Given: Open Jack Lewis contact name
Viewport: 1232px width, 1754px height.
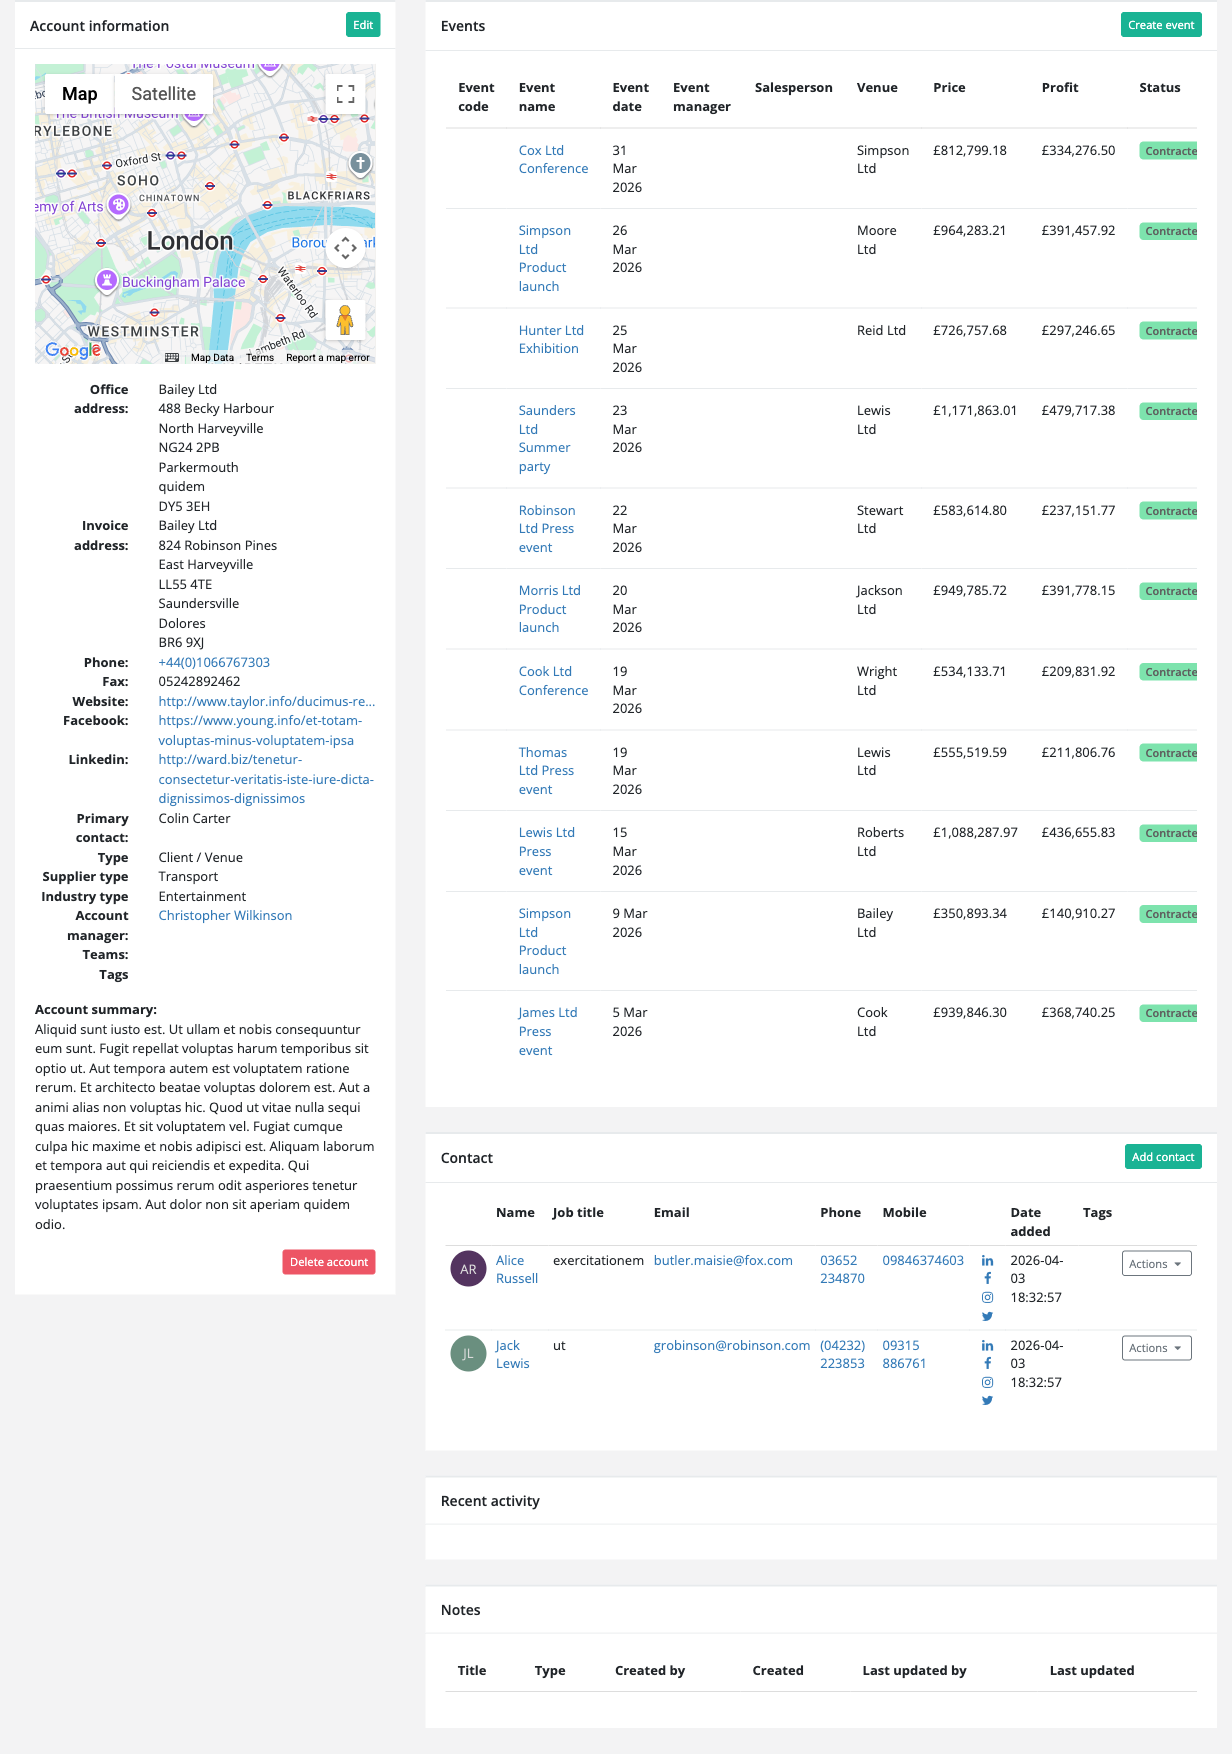Looking at the screenshot, I should (x=512, y=1354).
